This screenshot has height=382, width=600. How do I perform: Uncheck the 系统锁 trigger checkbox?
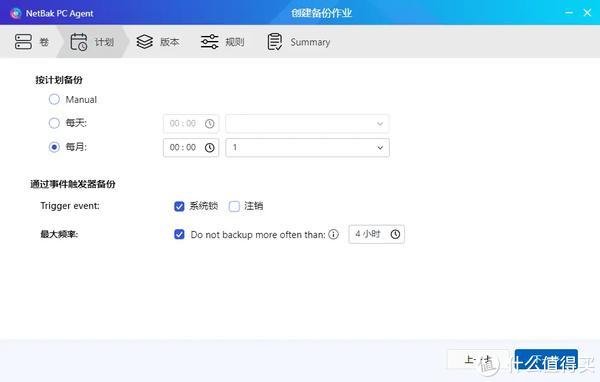tap(179, 206)
